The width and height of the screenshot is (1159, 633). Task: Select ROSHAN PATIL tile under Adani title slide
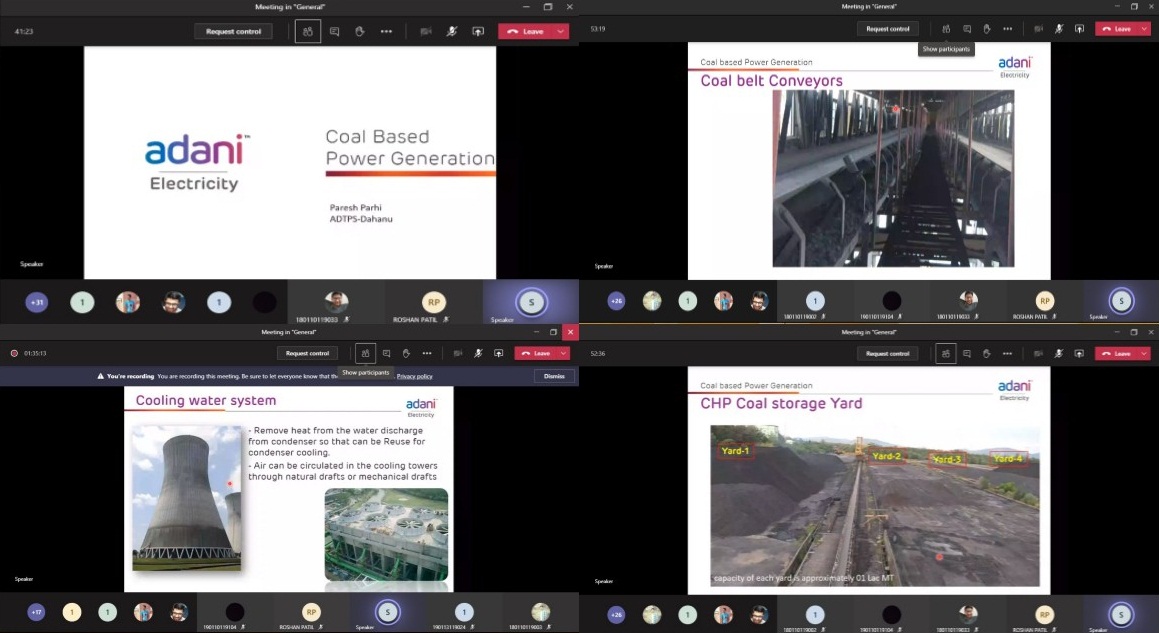pyautogui.click(x=433, y=302)
